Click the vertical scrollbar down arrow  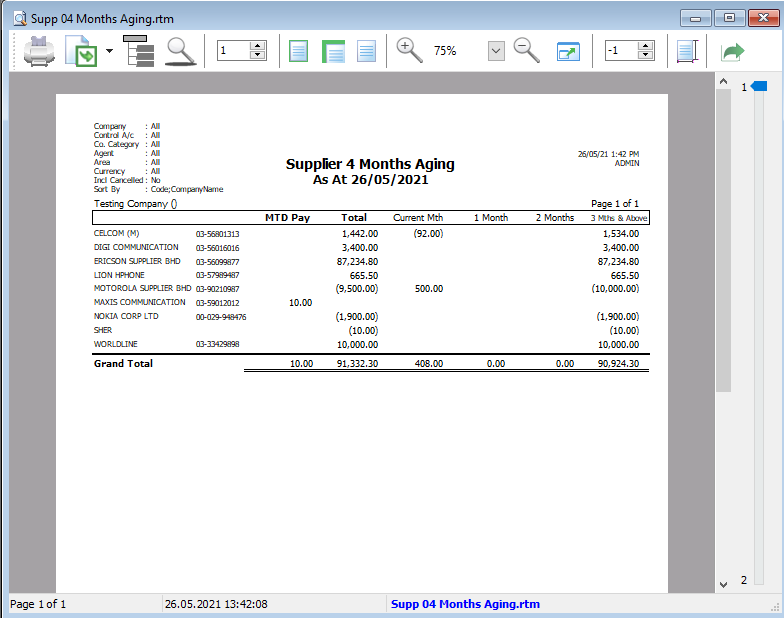(x=723, y=584)
